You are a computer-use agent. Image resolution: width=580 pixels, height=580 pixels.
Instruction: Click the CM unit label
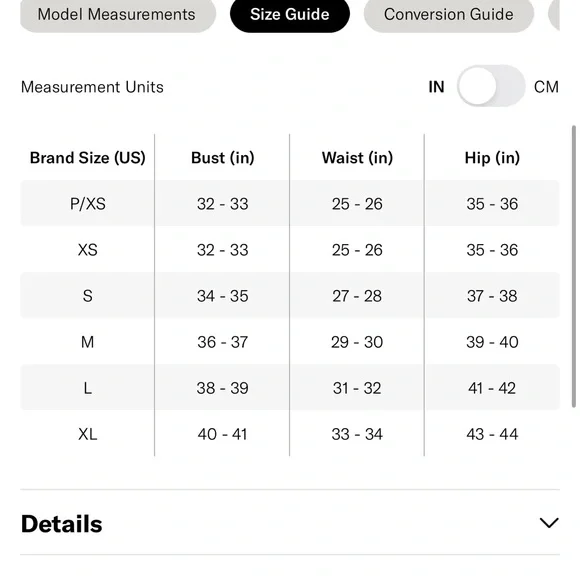click(546, 87)
